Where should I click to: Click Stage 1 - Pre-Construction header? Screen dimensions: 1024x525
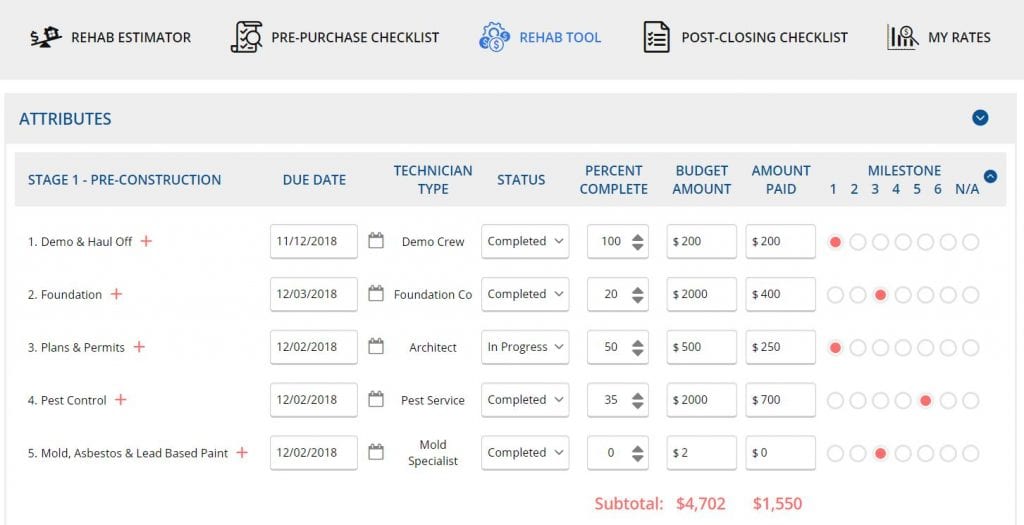[124, 180]
